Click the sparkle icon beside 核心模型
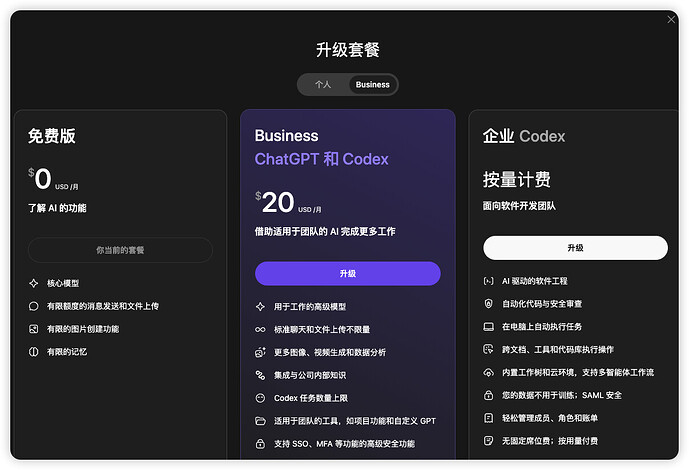The height and width of the screenshot is (470, 689). [x=34, y=283]
